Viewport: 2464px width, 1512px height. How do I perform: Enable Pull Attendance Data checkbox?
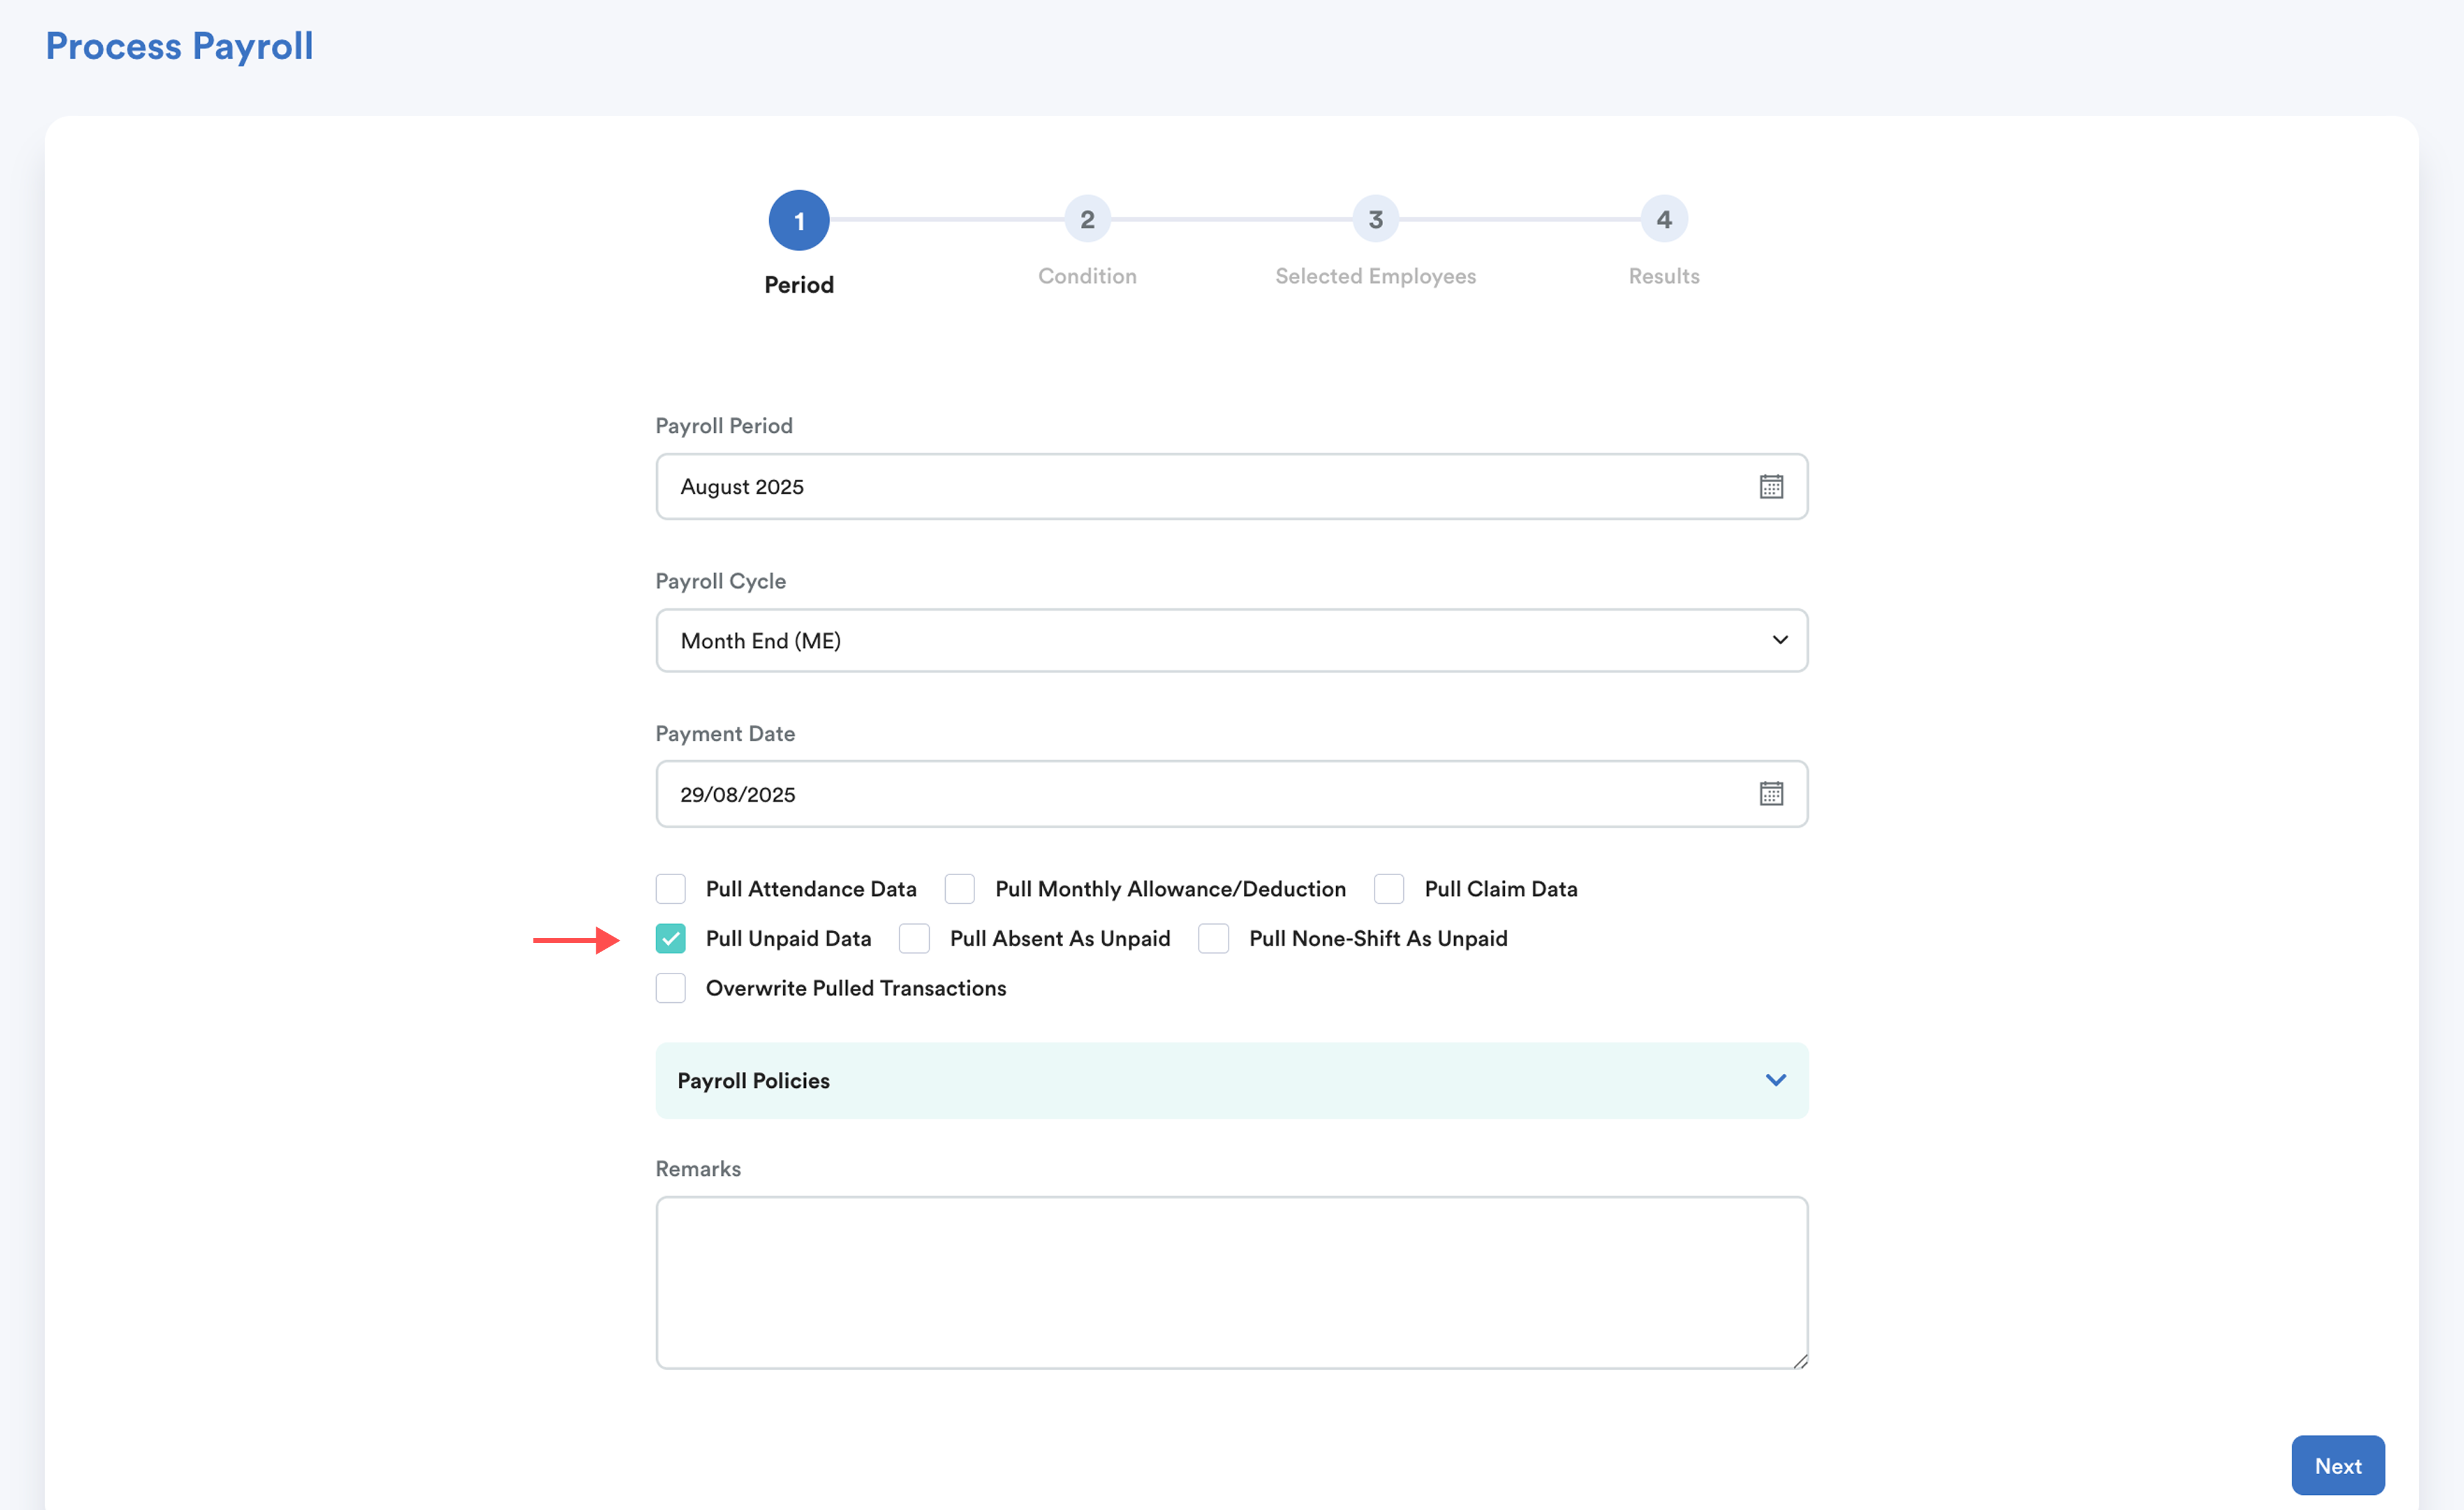[671, 889]
